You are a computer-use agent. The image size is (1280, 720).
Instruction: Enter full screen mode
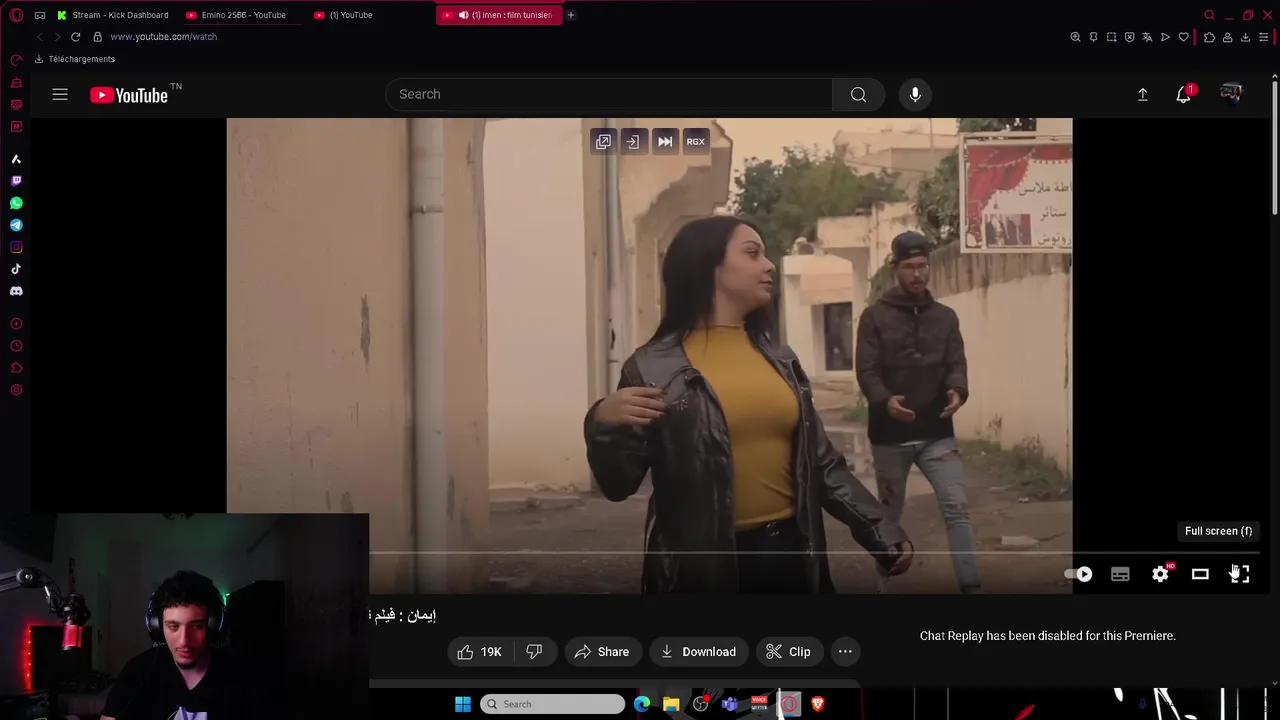point(1240,574)
